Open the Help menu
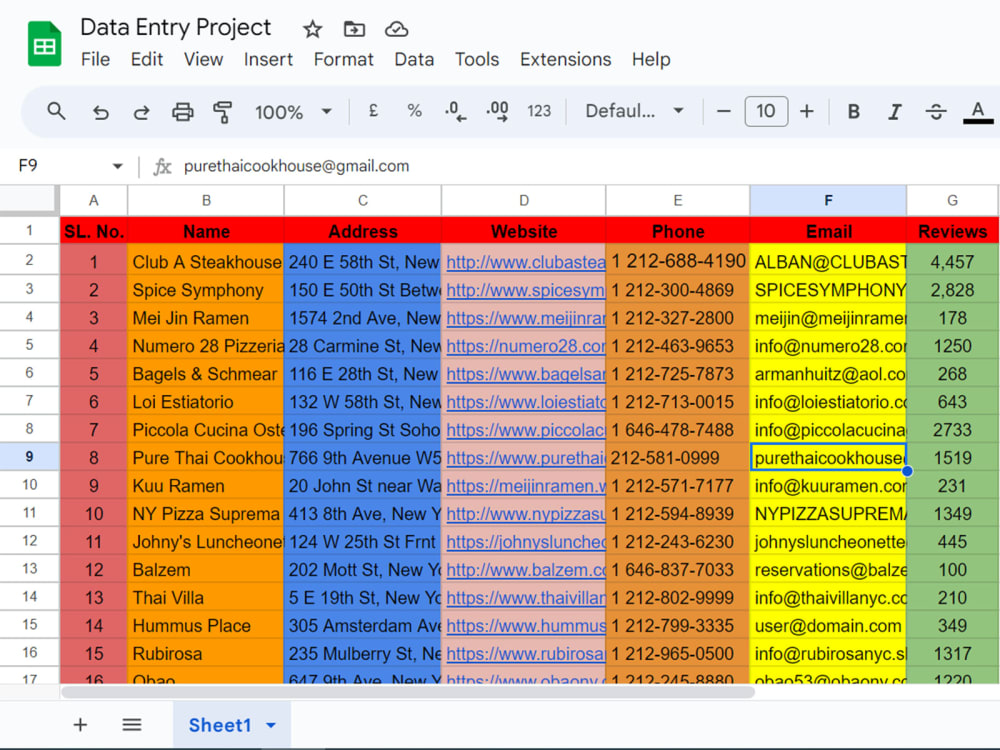Image resolution: width=1000 pixels, height=750 pixels. [x=651, y=59]
